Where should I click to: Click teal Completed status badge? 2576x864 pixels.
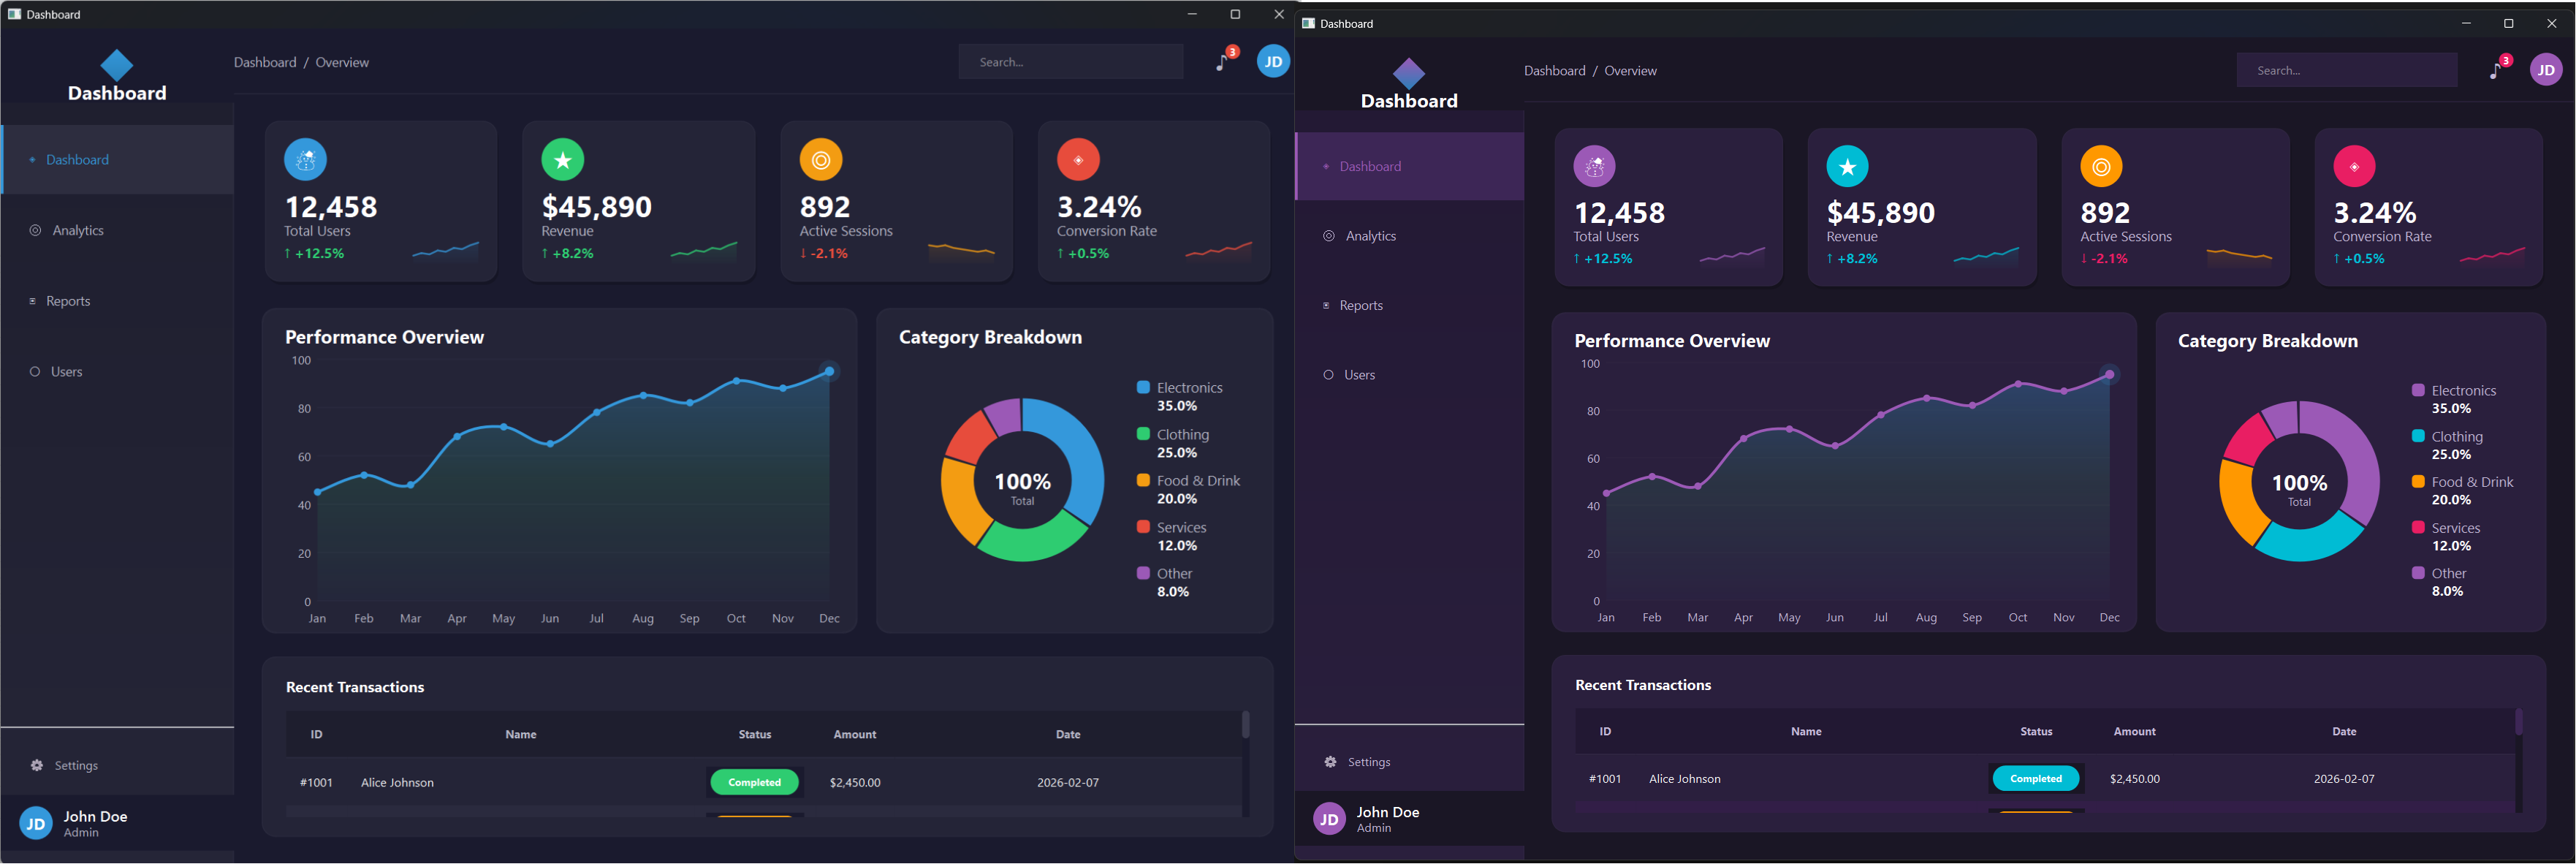2035,778
